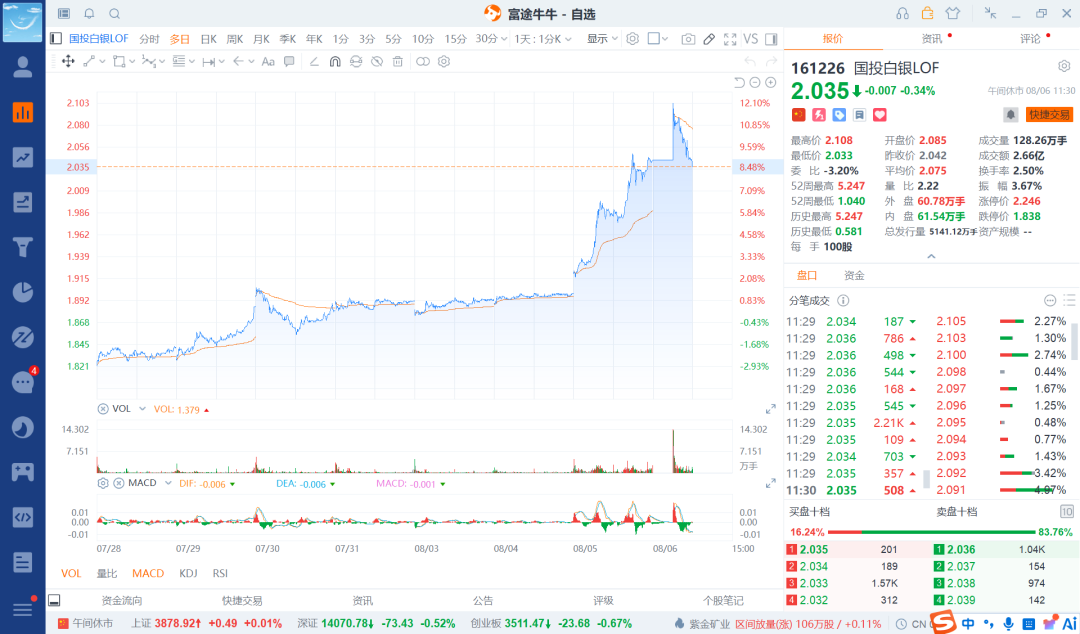Toggle right quote panel visibility
The height and width of the screenshot is (634, 1080).
771,39
